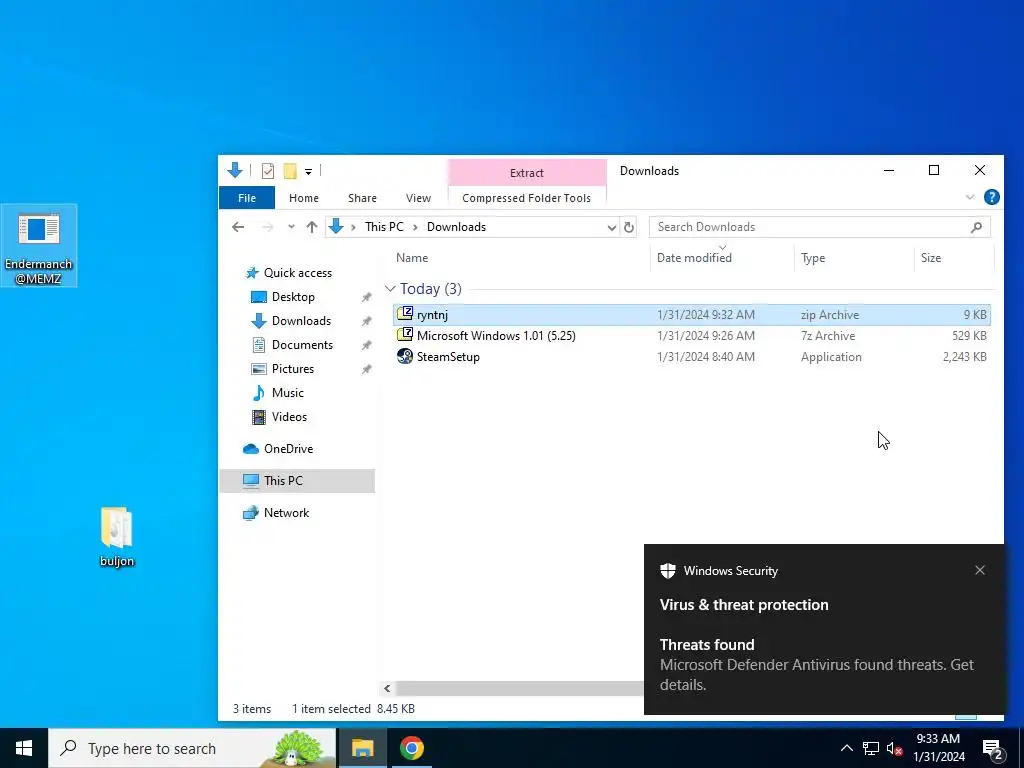Open Downloads in the navigation pane
This screenshot has width=1024, height=768.
pos(301,321)
